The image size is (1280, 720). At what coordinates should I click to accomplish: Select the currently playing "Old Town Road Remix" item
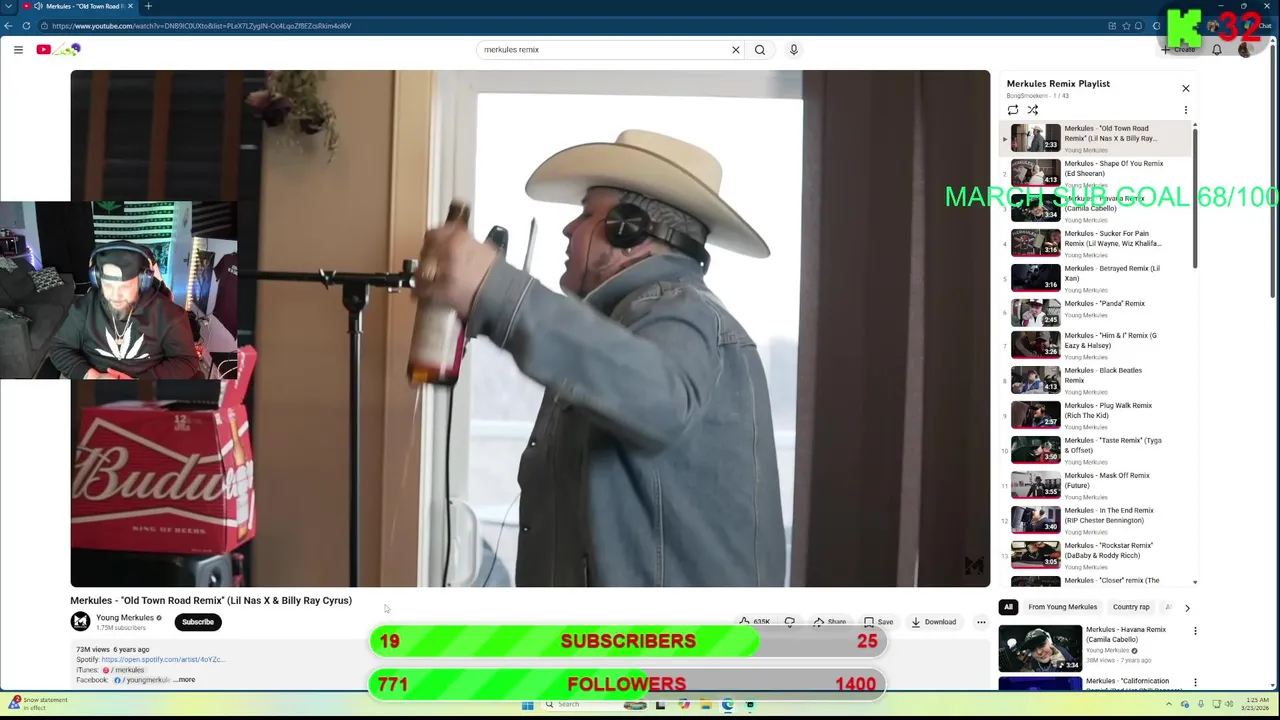click(1095, 138)
